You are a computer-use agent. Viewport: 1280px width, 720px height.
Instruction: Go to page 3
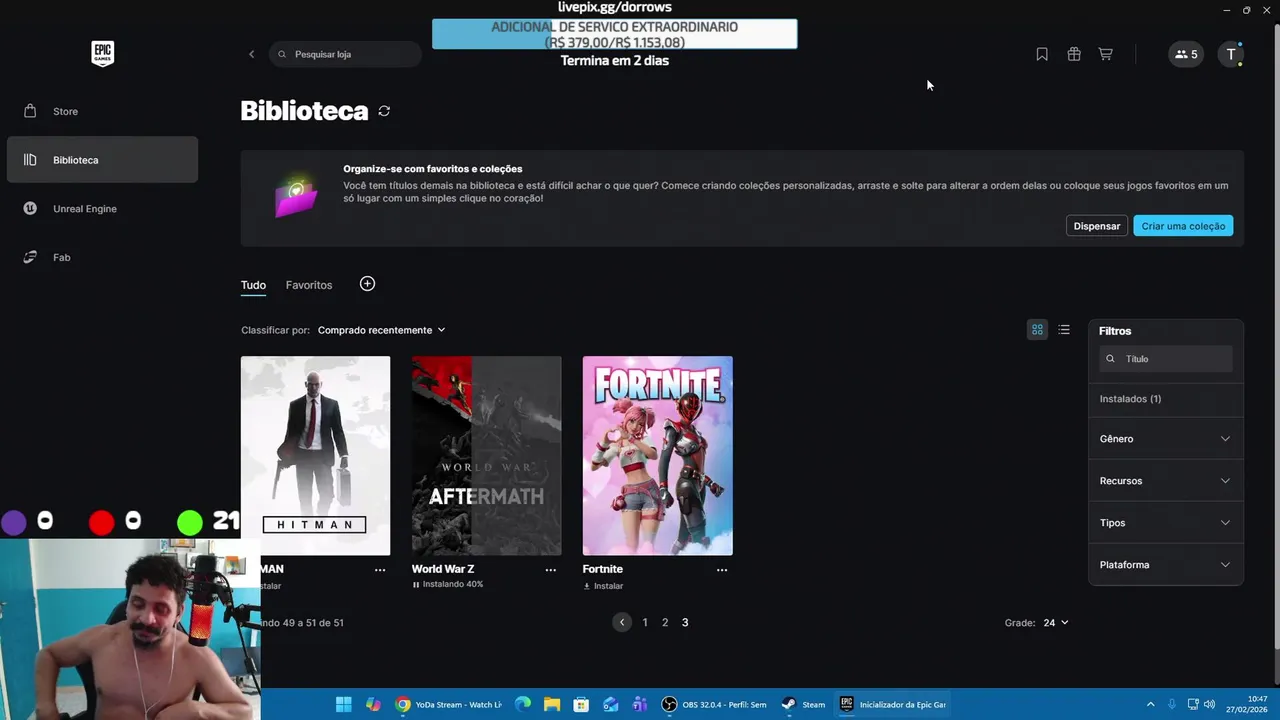pyautogui.click(x=685, y=622)
